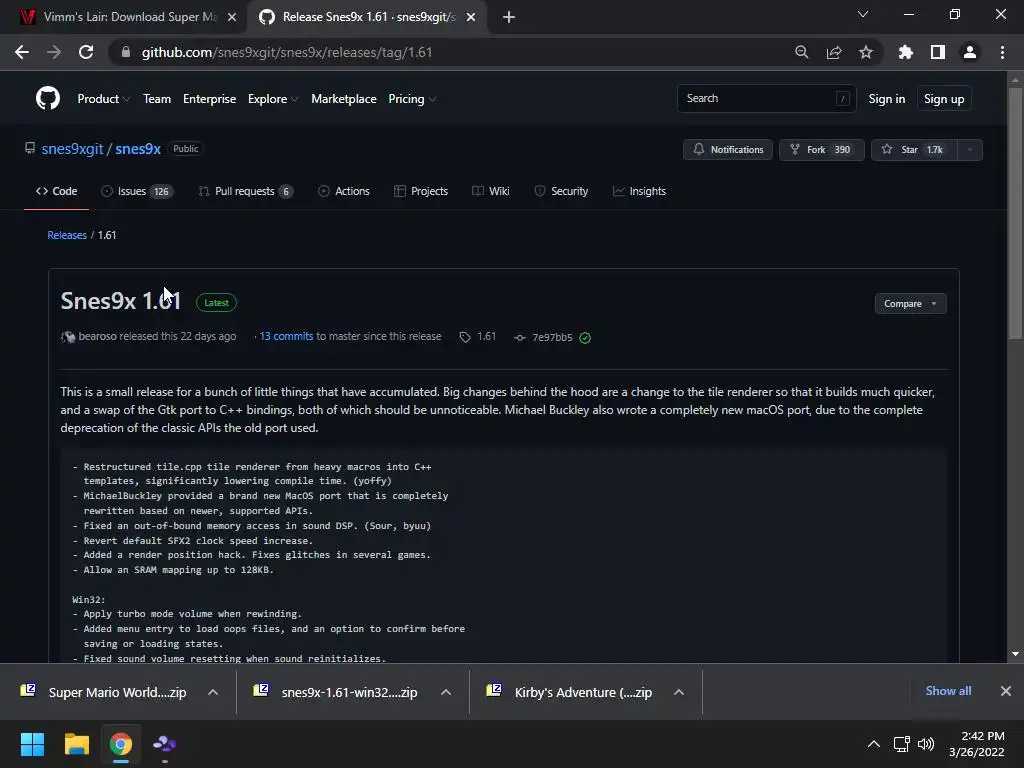Expand the Explore menu

273,99
